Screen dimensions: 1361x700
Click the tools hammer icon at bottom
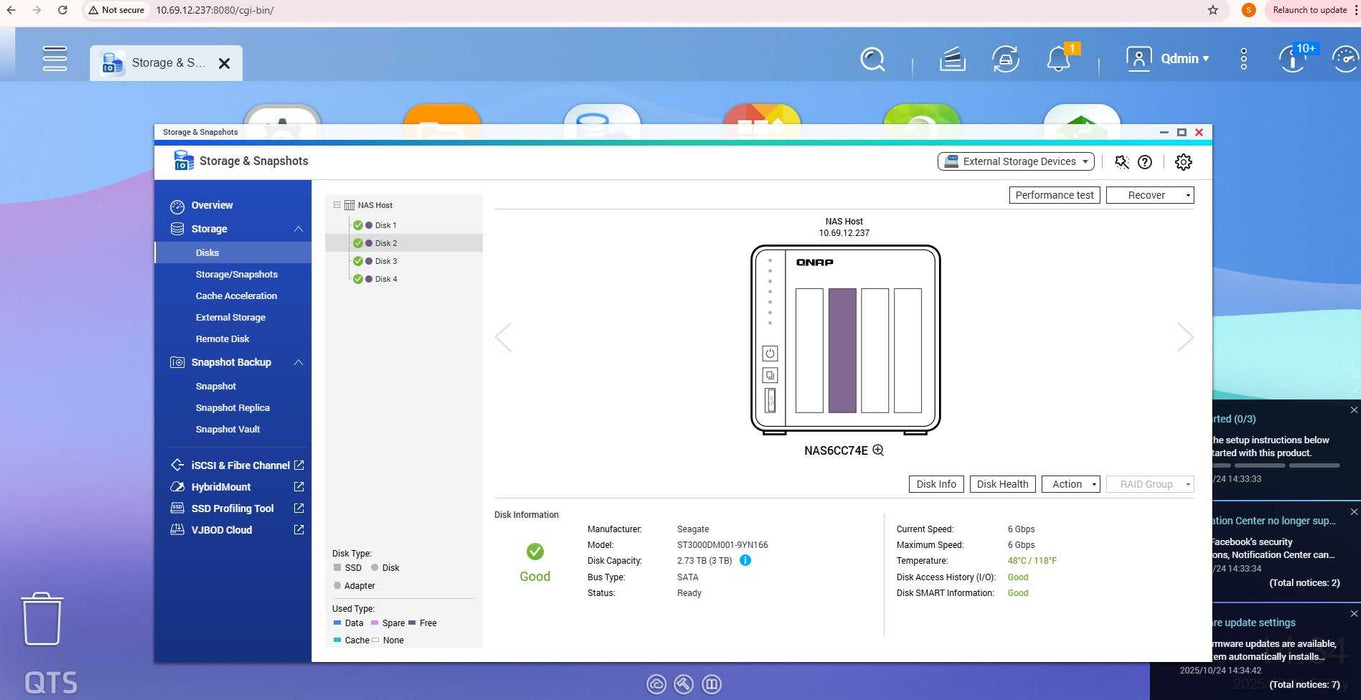coord(684,684)
